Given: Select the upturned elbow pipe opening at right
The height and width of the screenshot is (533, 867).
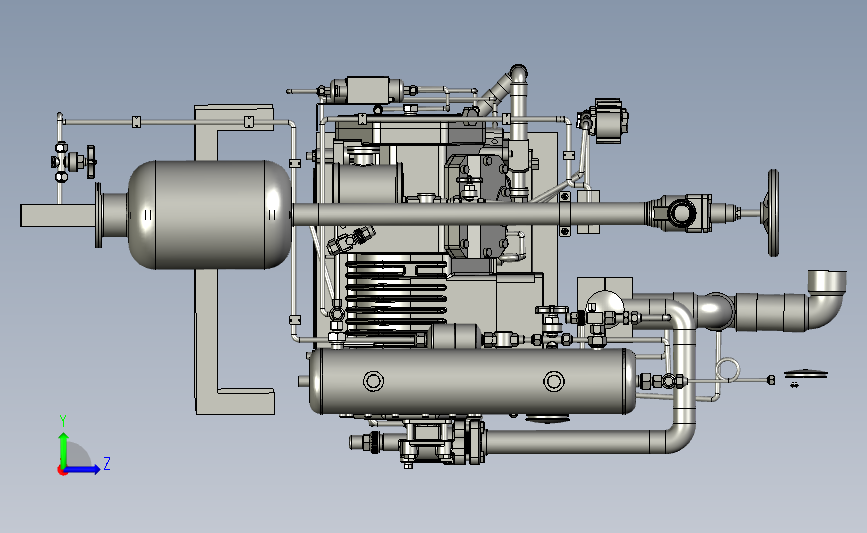Looking at the screenshot, I should (x=827, y=283).
